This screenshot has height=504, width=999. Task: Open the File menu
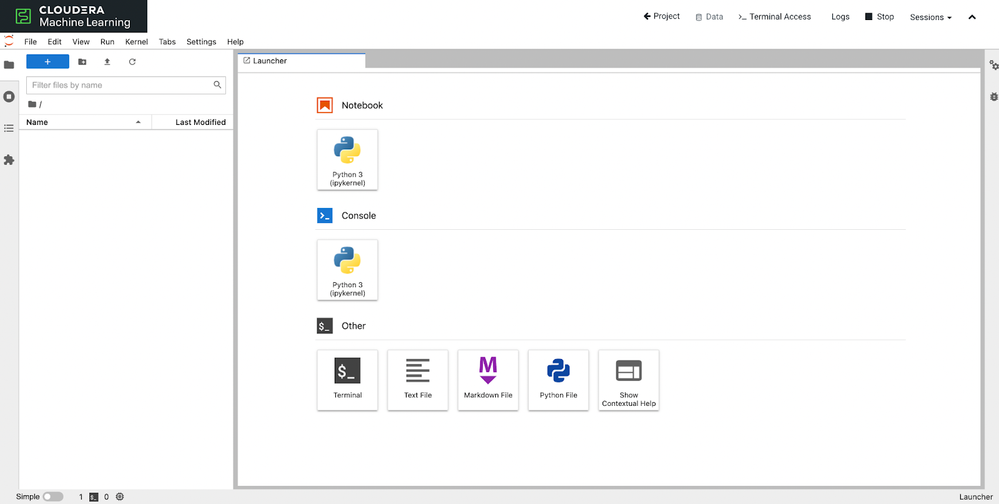(x=31, y=42)
